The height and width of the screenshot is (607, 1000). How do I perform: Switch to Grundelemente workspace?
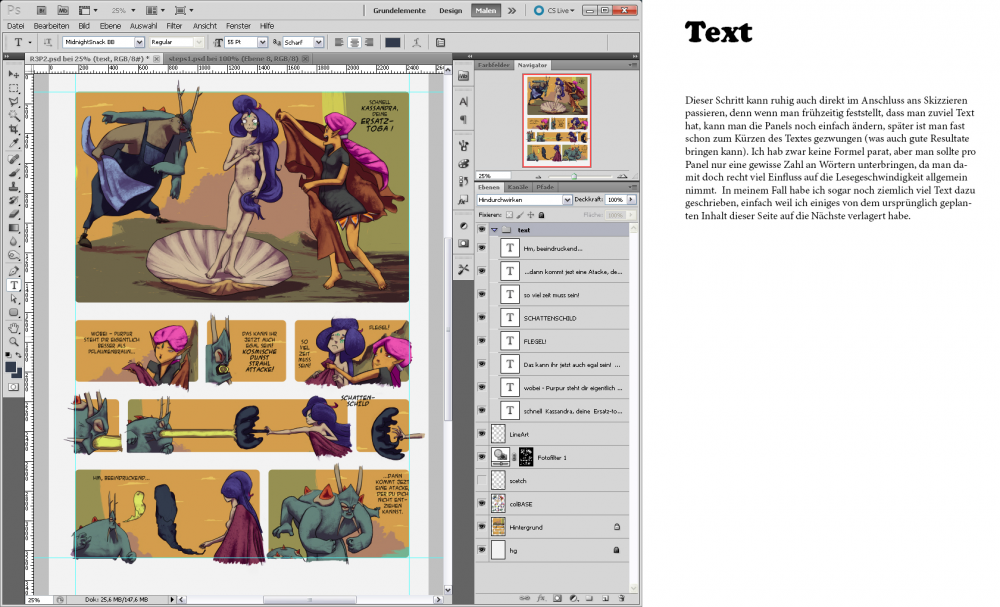click(x=399, y=10)
